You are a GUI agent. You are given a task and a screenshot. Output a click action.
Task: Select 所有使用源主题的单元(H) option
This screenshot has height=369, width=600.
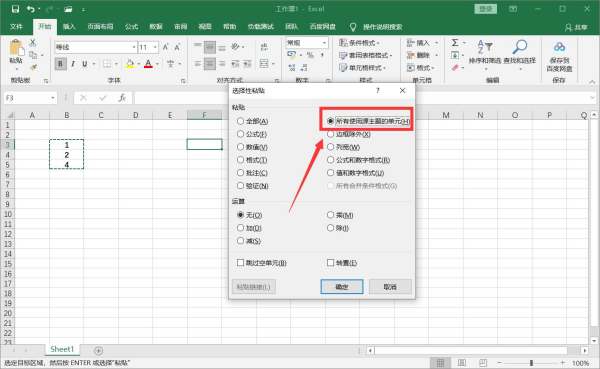[x=368, y=121]
